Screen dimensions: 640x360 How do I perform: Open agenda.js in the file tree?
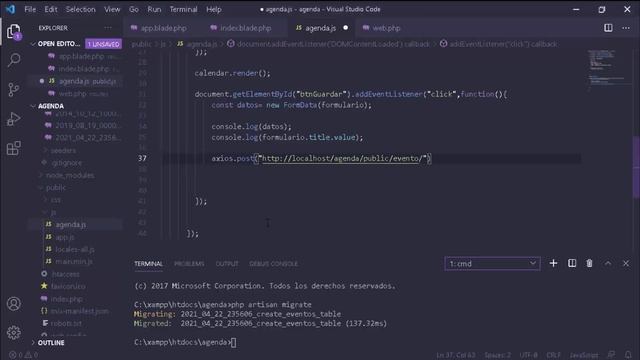click(x=71, y=224)
